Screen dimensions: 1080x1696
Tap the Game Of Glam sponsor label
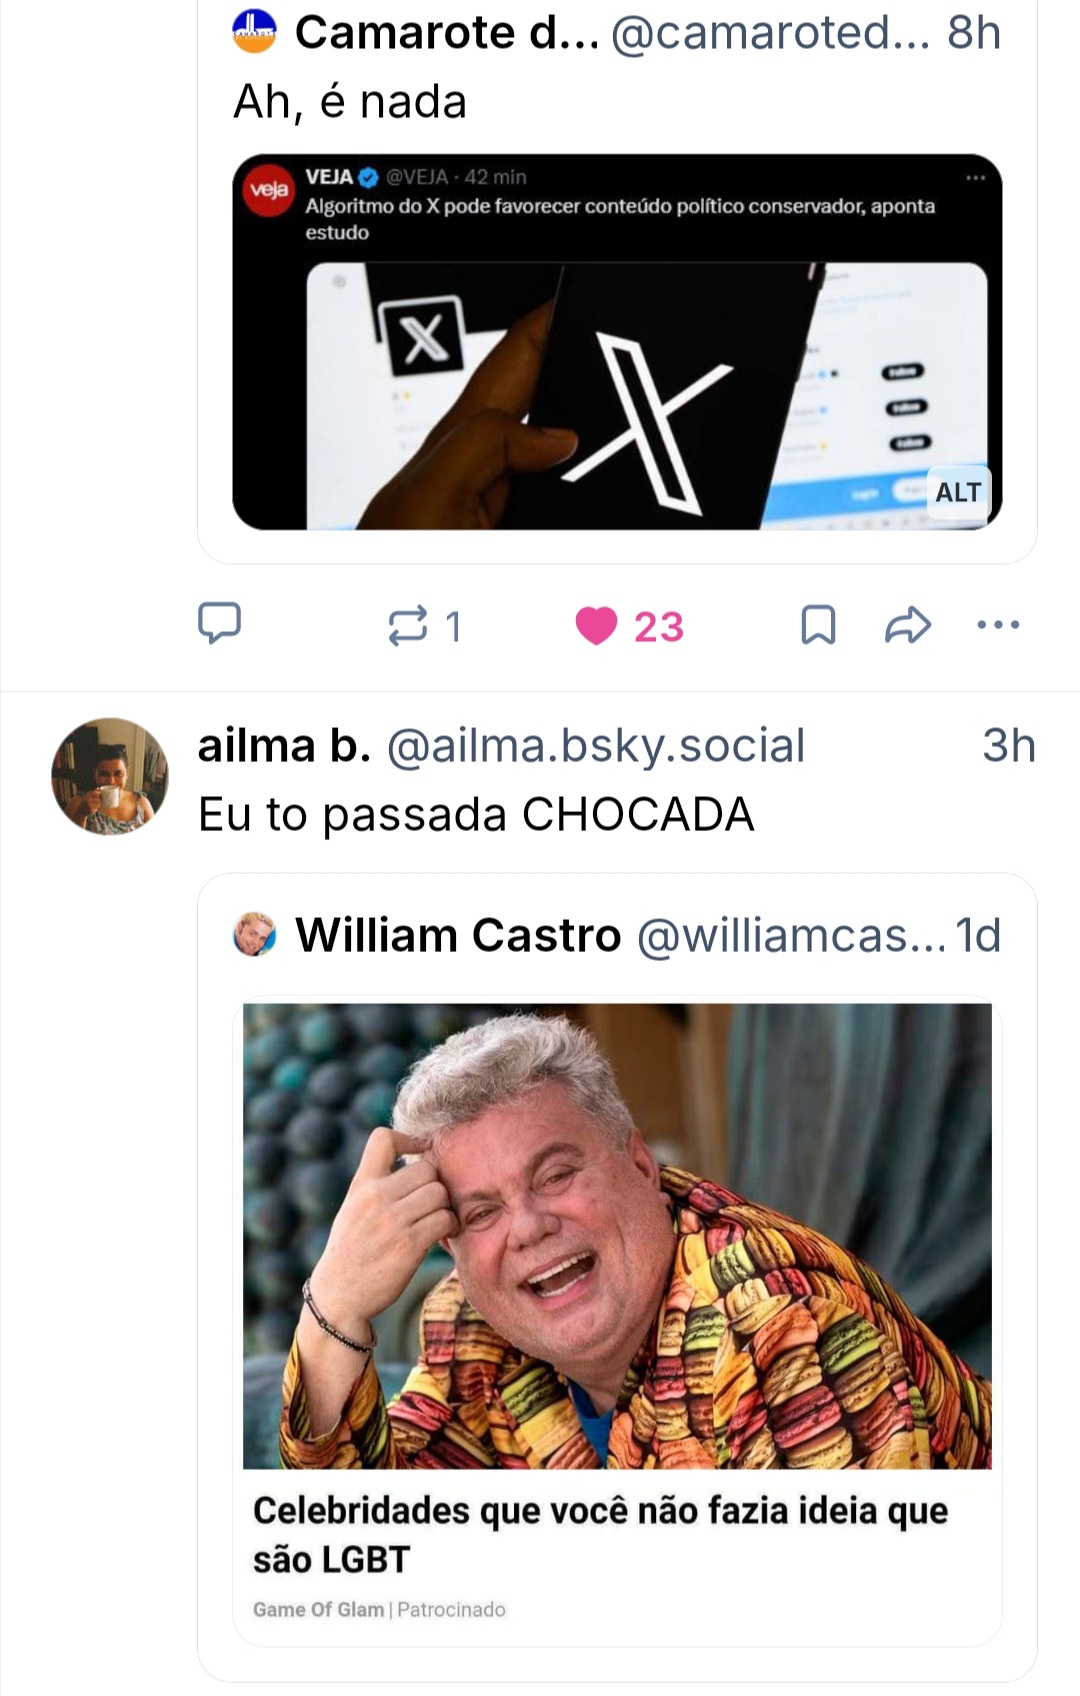tap(318, 1610)
